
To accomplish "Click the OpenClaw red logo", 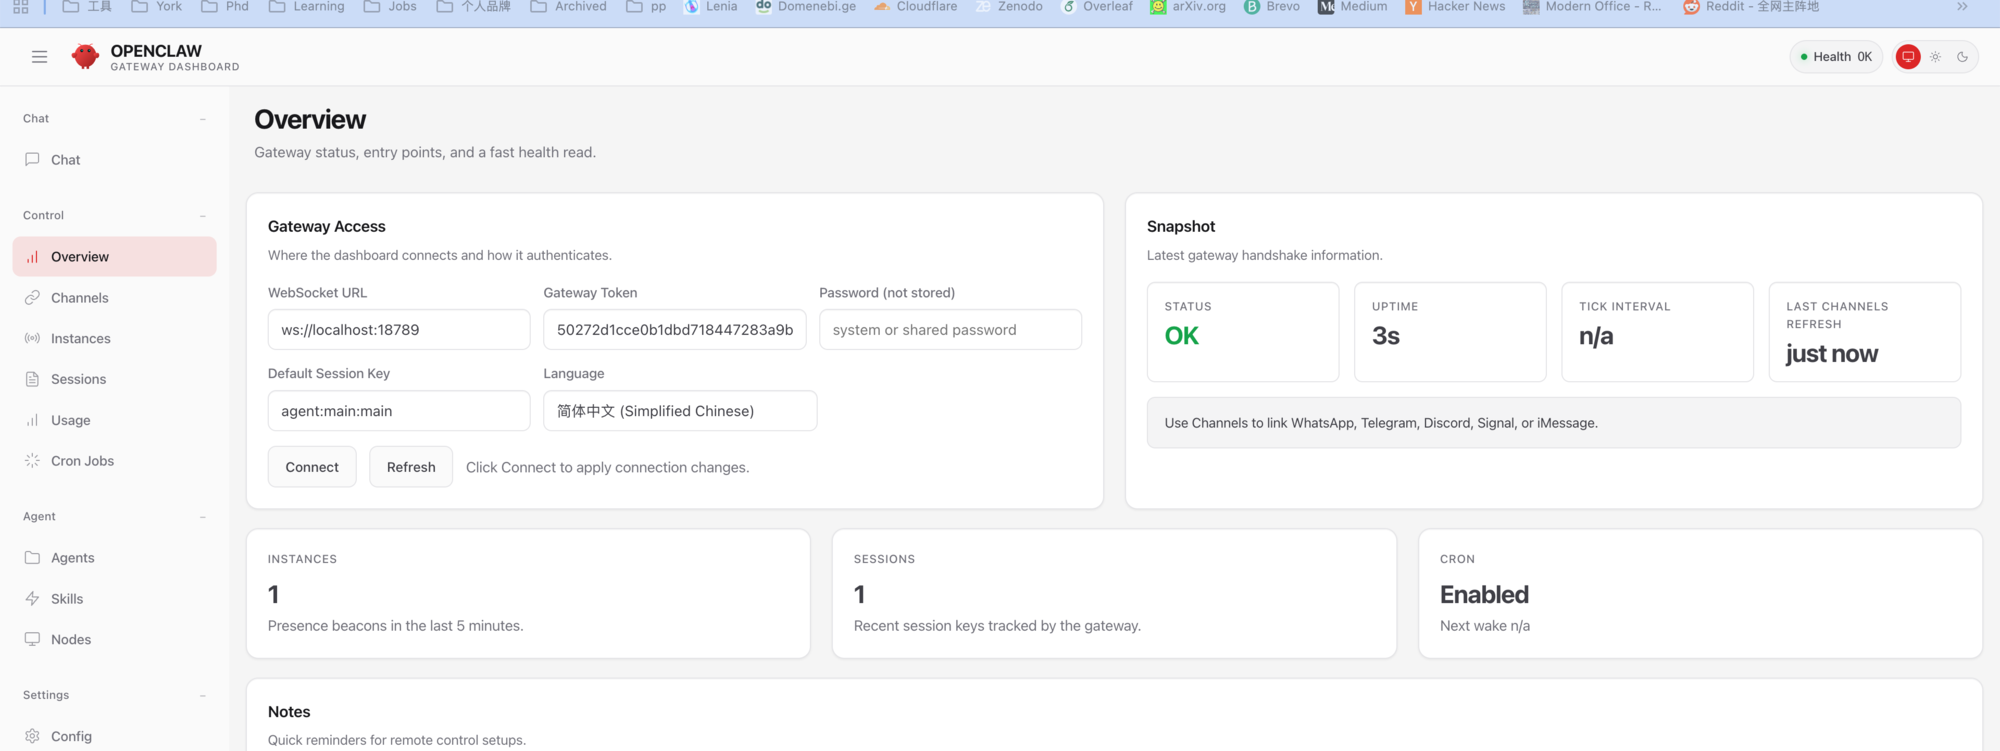I will (x=86, y=57).
